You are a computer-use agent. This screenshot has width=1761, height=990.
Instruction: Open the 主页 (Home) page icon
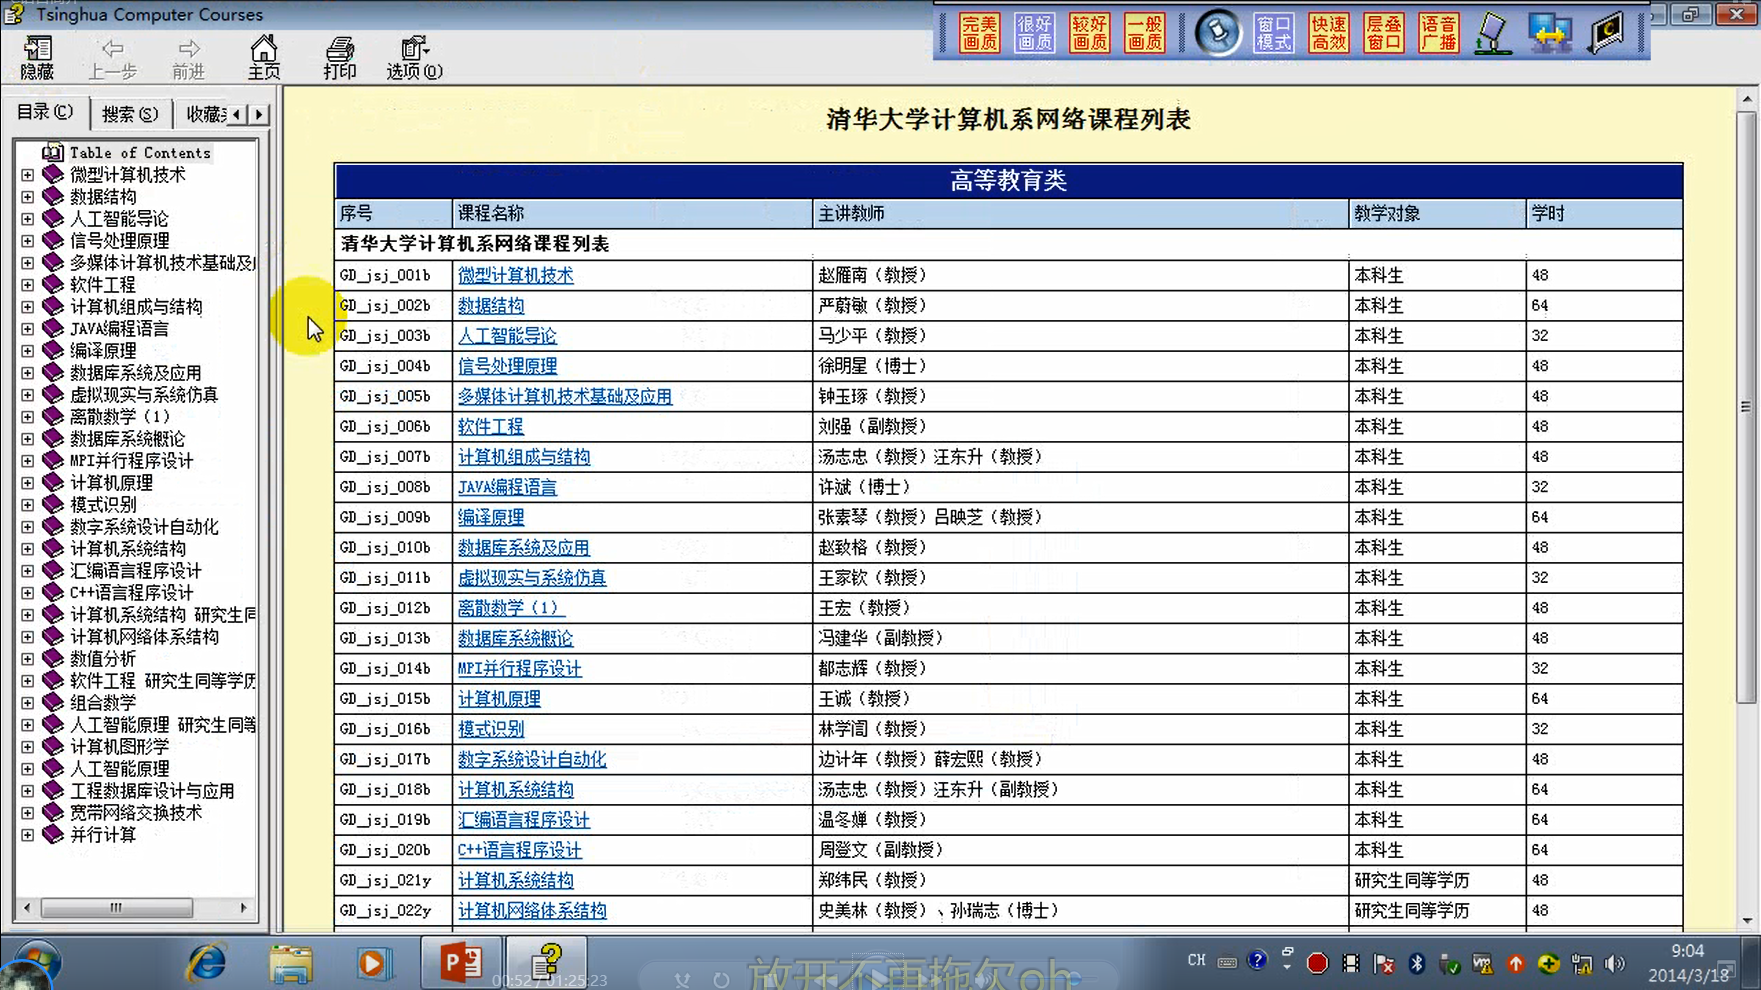click(x=264, y=58)
